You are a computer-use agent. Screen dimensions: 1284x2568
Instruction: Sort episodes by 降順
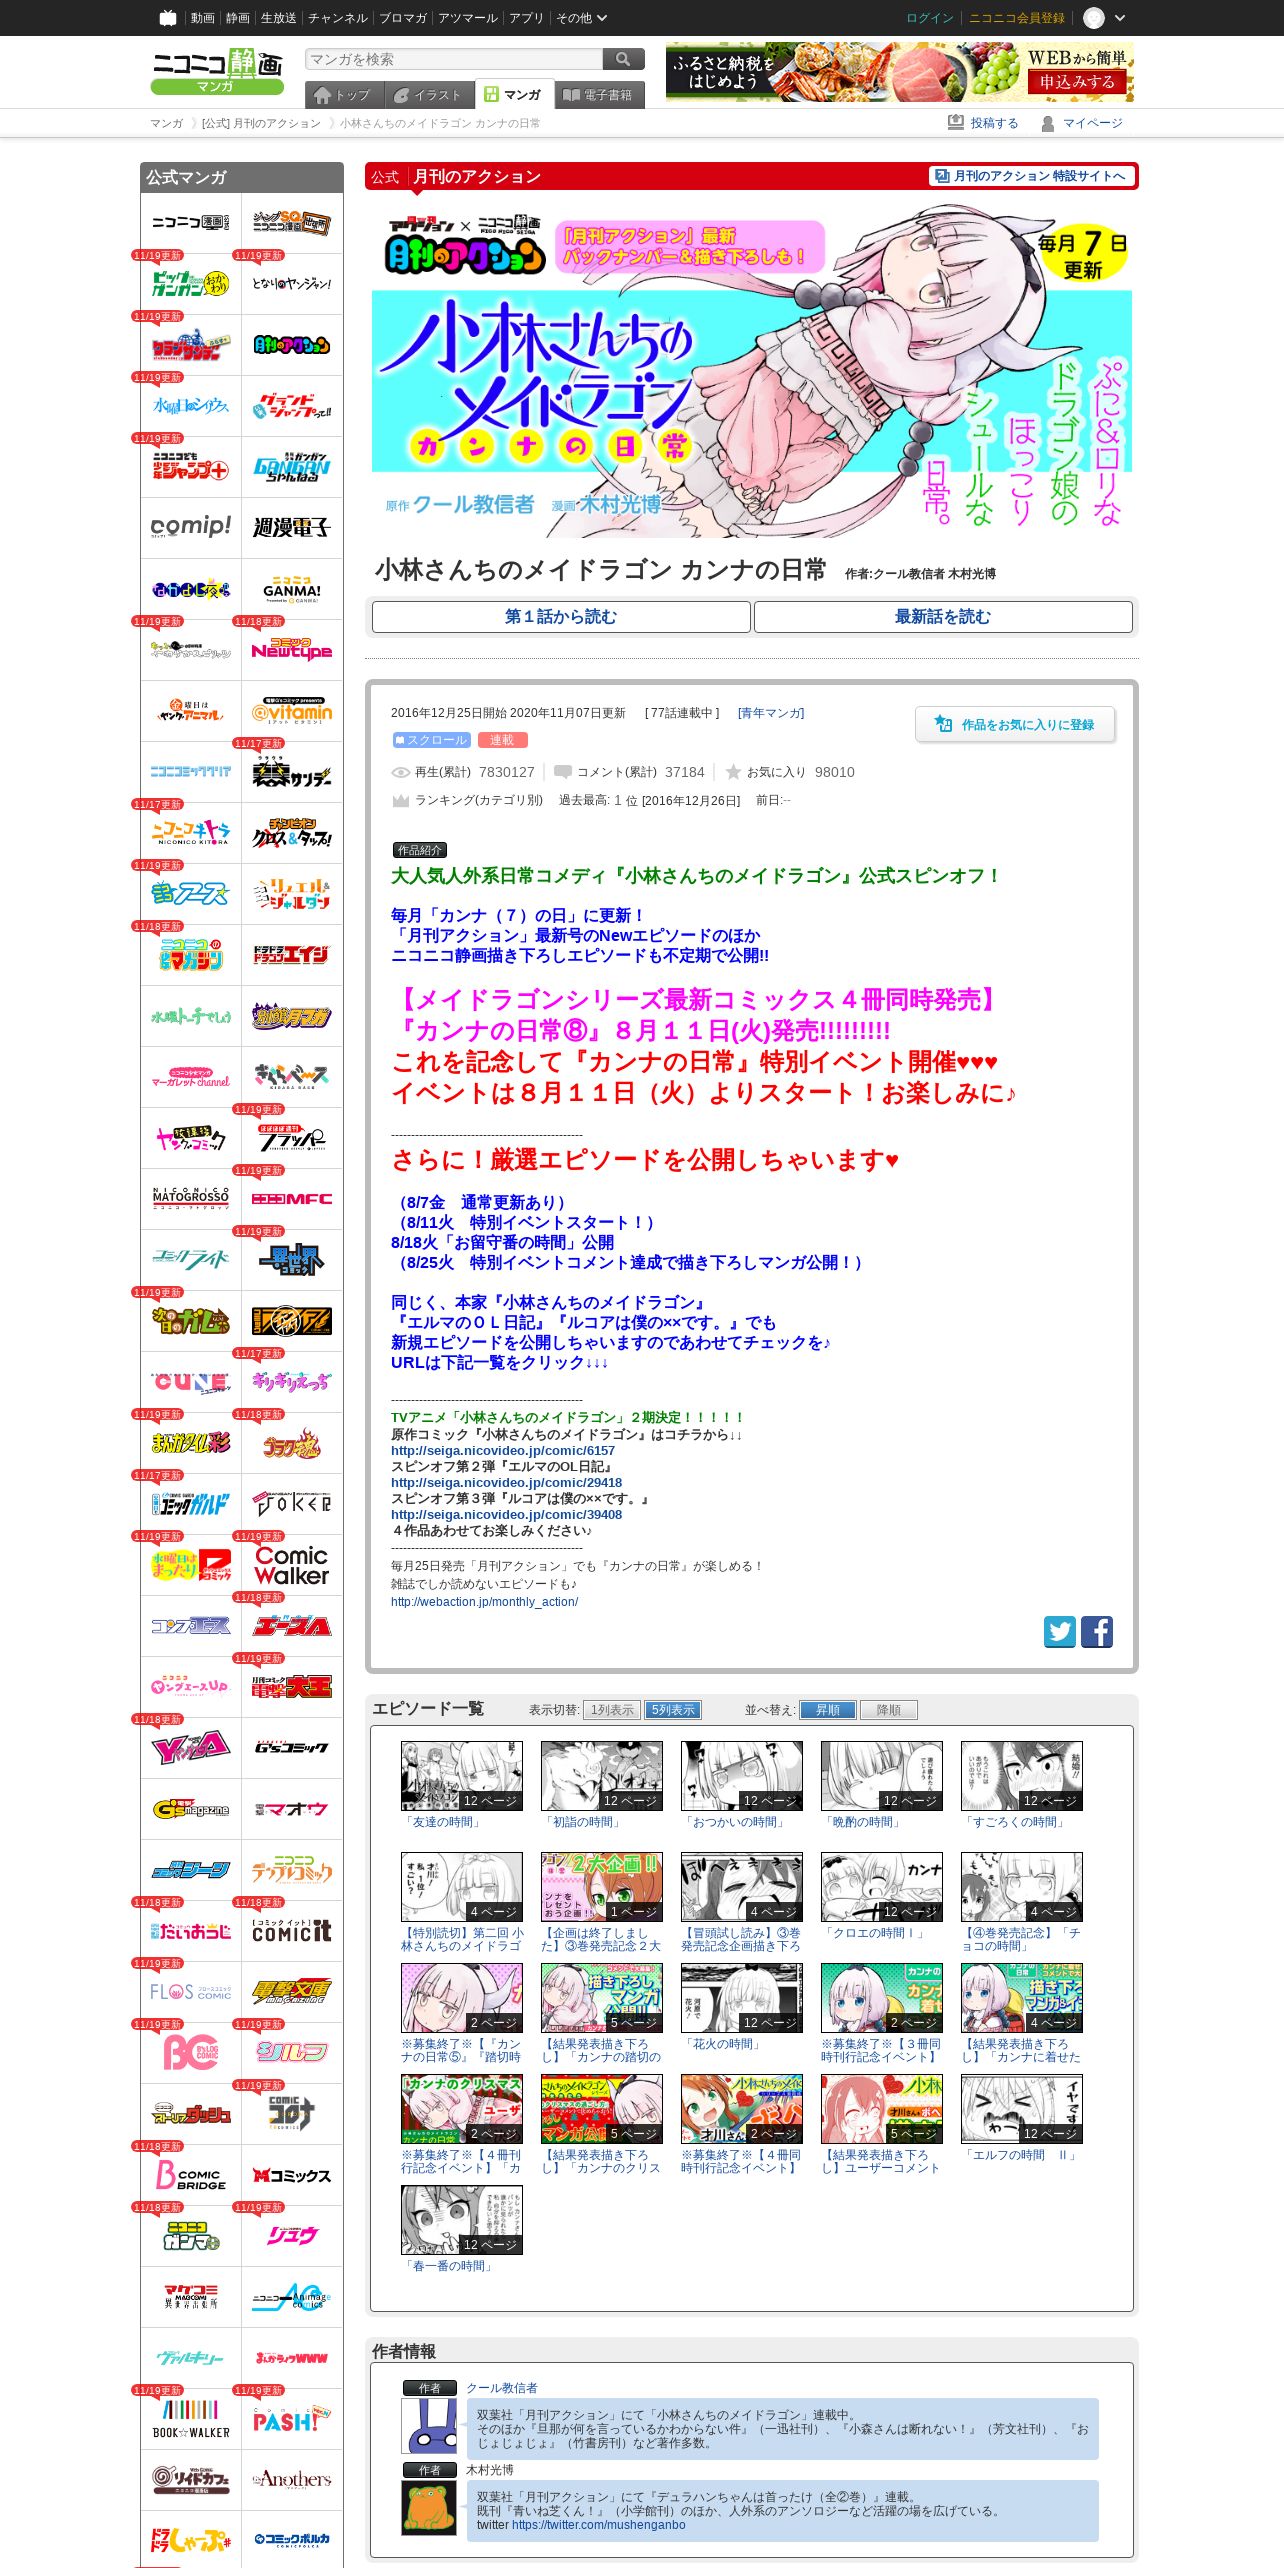889,1710
